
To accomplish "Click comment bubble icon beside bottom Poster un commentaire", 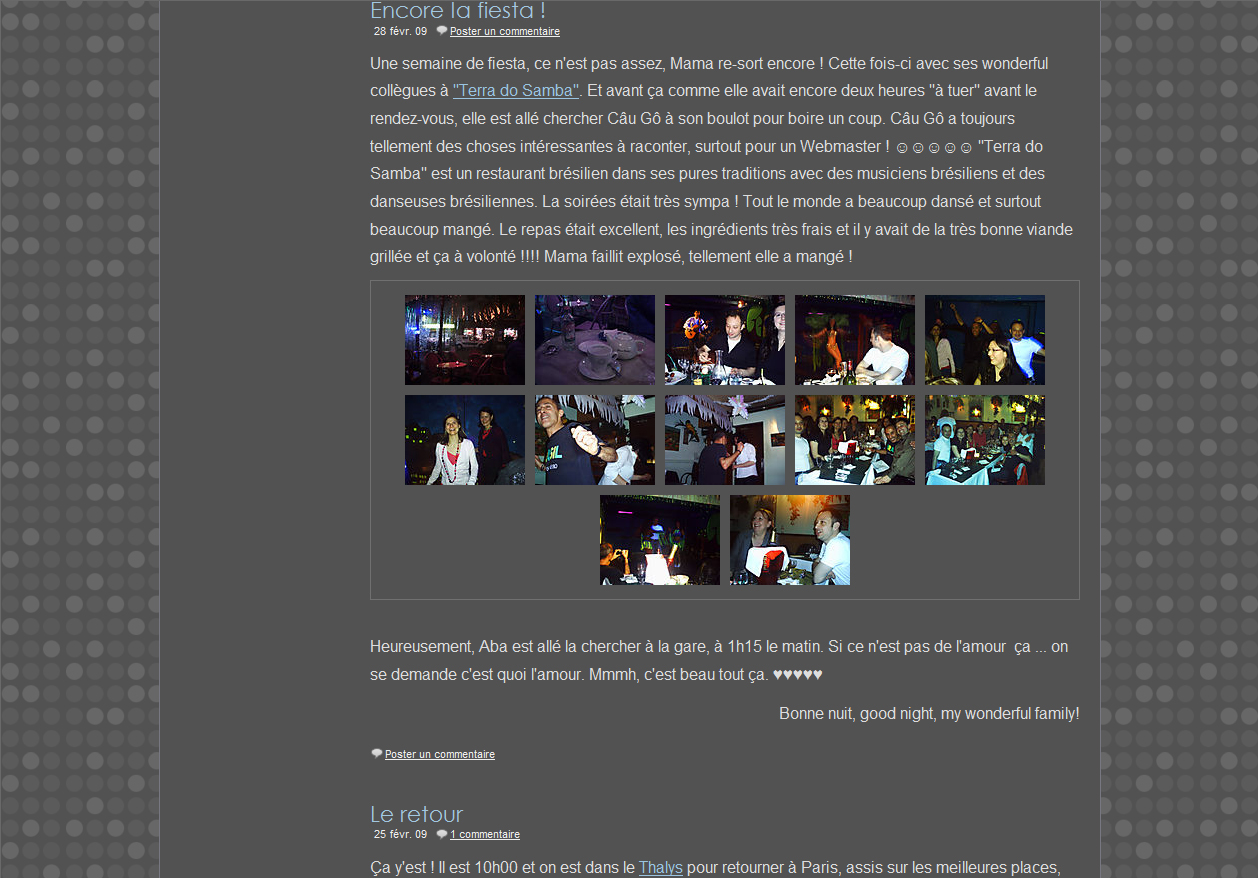I will (376, 754).
